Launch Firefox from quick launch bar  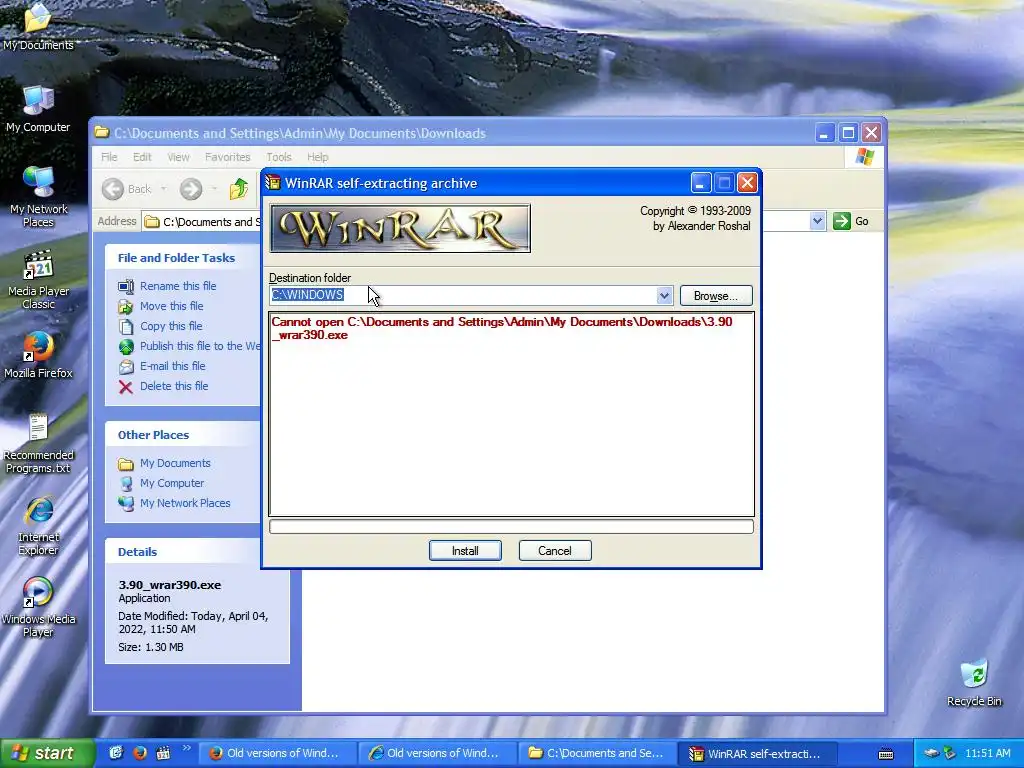tap(139, 753)
